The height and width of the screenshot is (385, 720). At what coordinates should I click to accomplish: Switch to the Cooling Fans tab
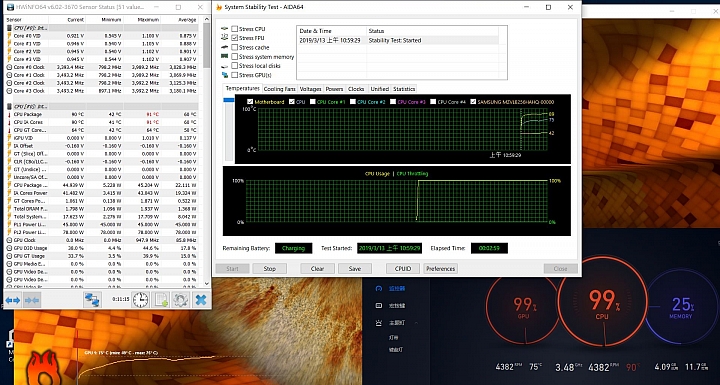pos(280,89)
